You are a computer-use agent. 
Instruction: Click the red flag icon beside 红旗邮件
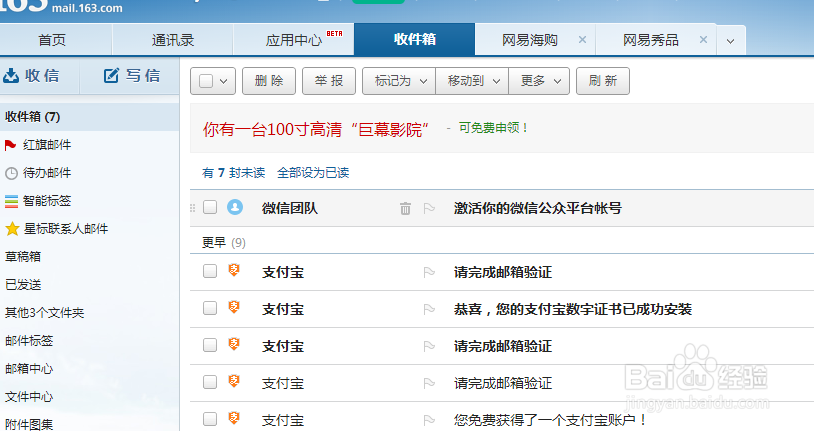(x=10, y=145)
